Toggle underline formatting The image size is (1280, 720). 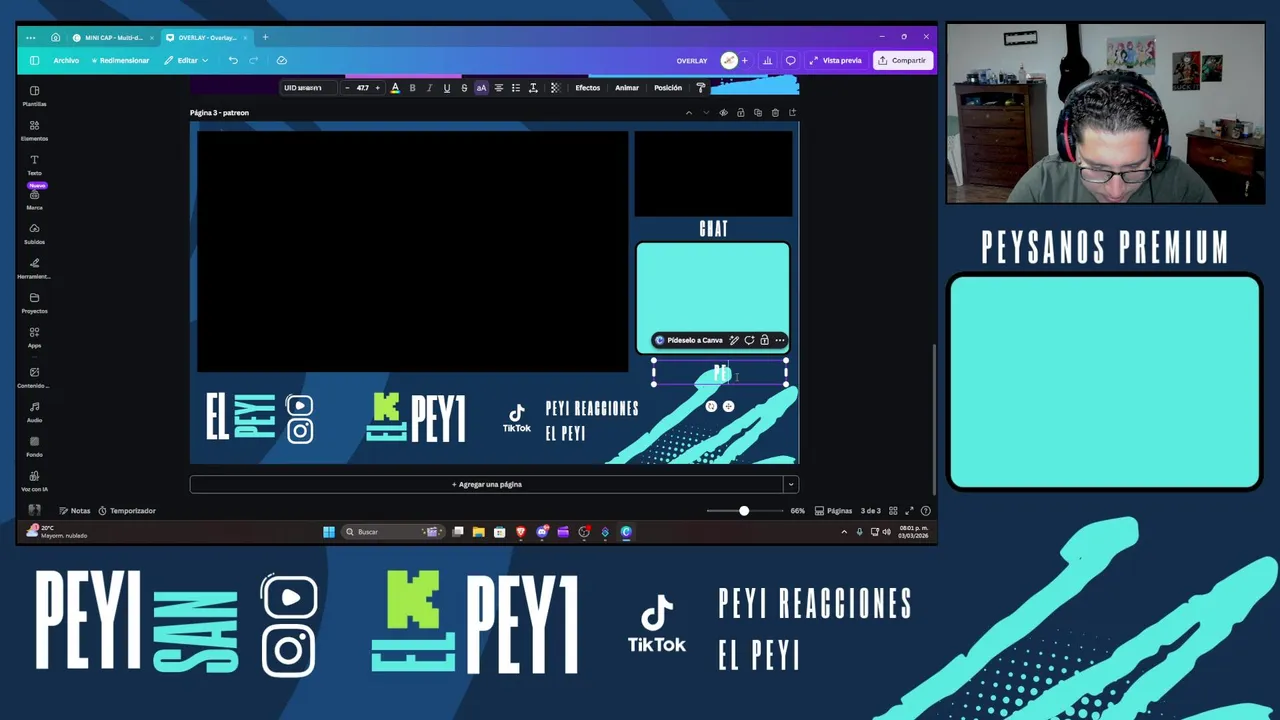(446, 88)
